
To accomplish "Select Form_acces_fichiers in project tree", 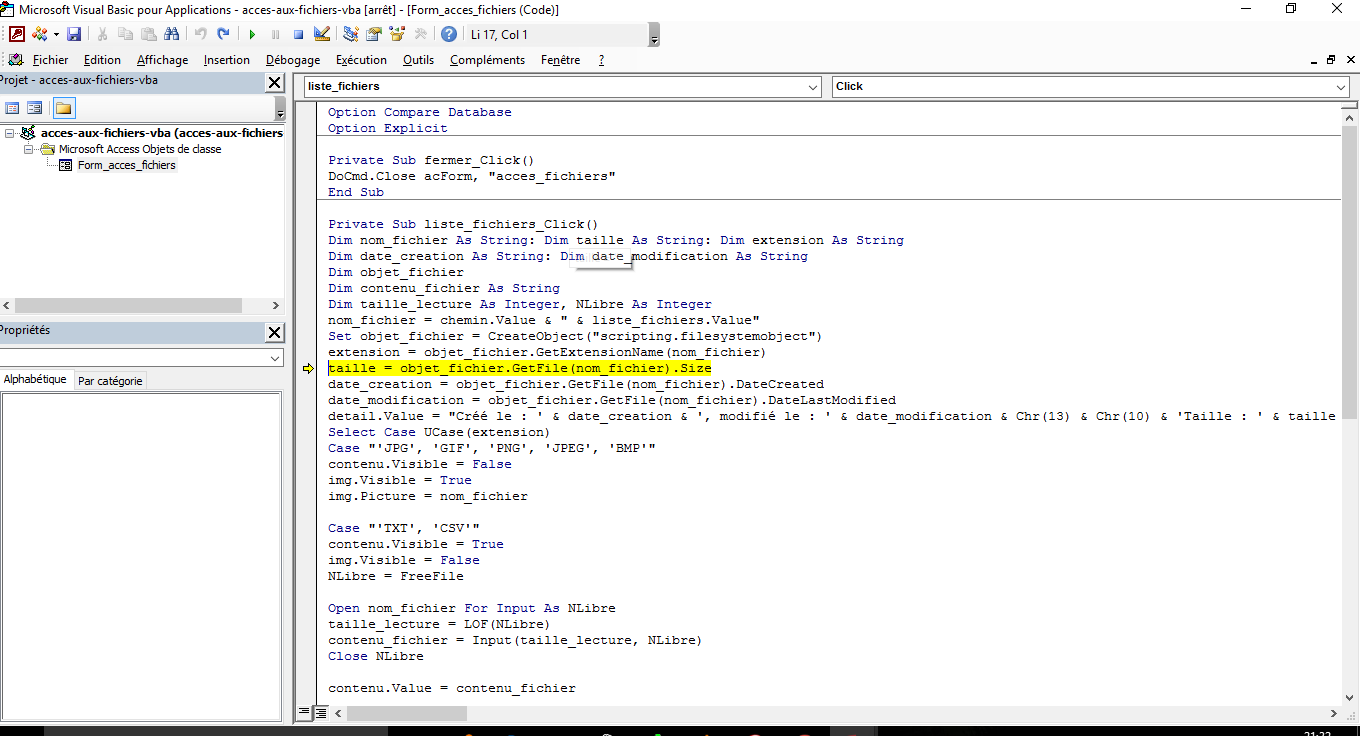I will (x=126, y=165).
